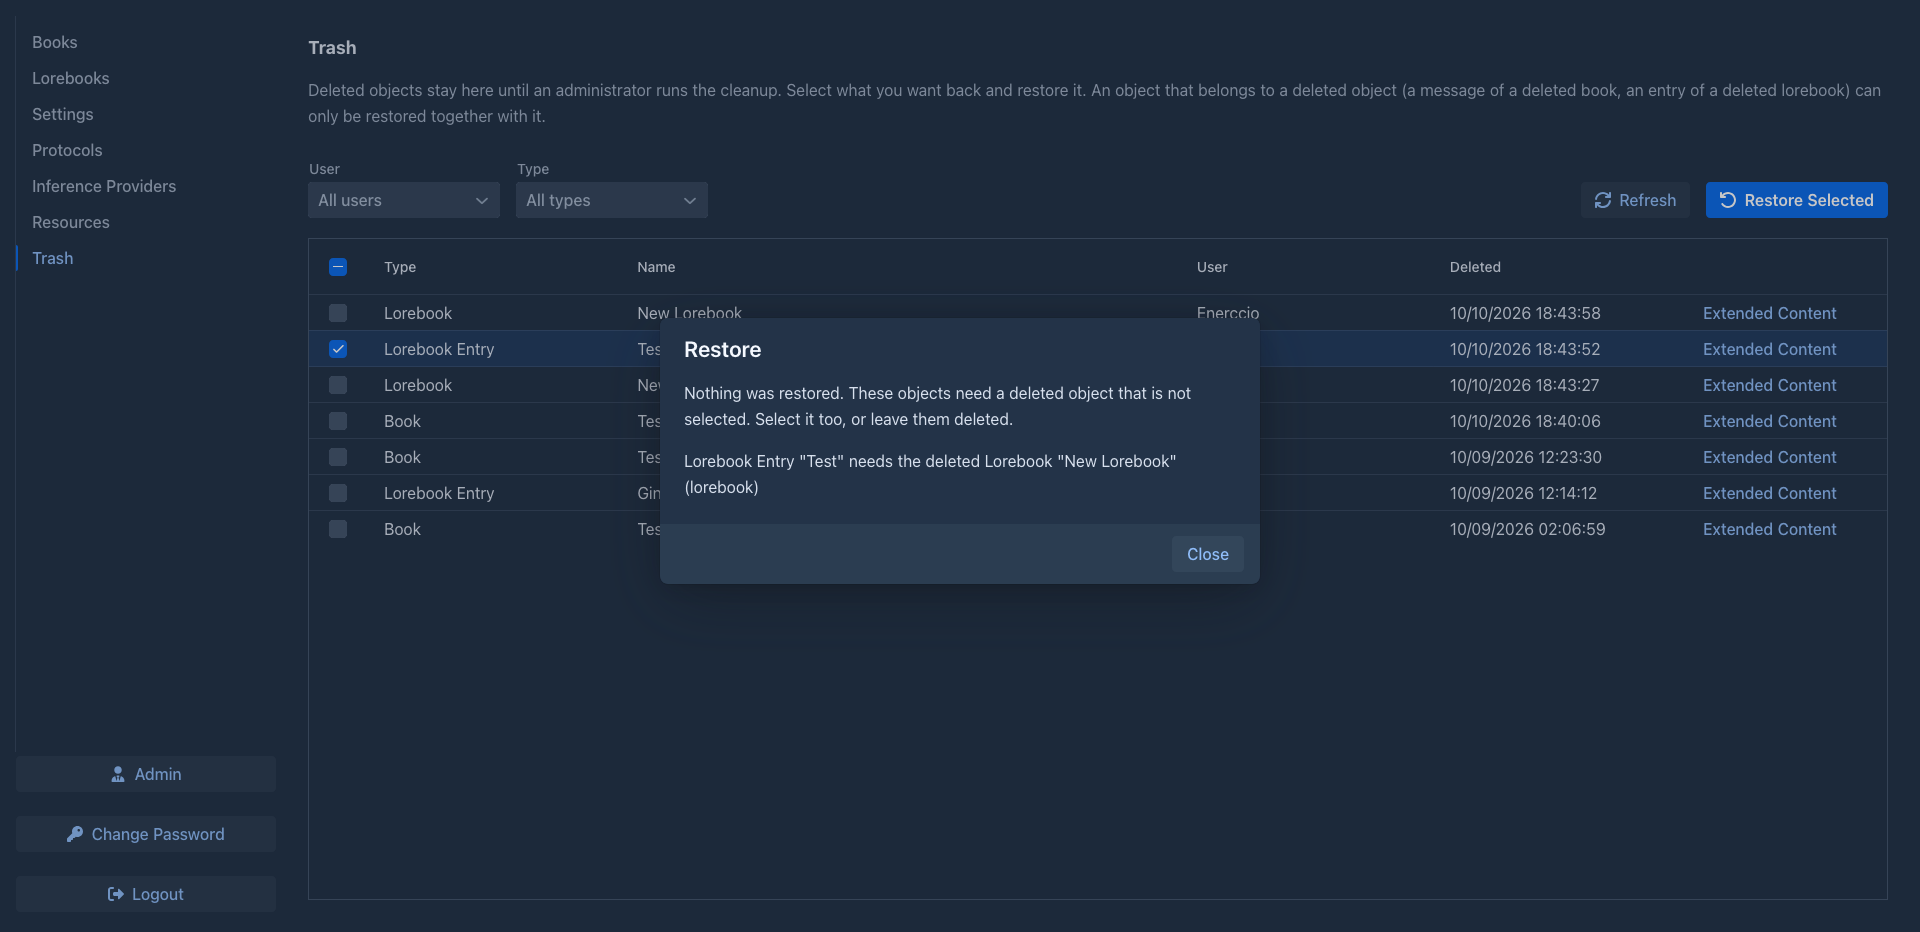
Task: View Extended Content for the 18:40:06 row
Action: pos(1769,421)
